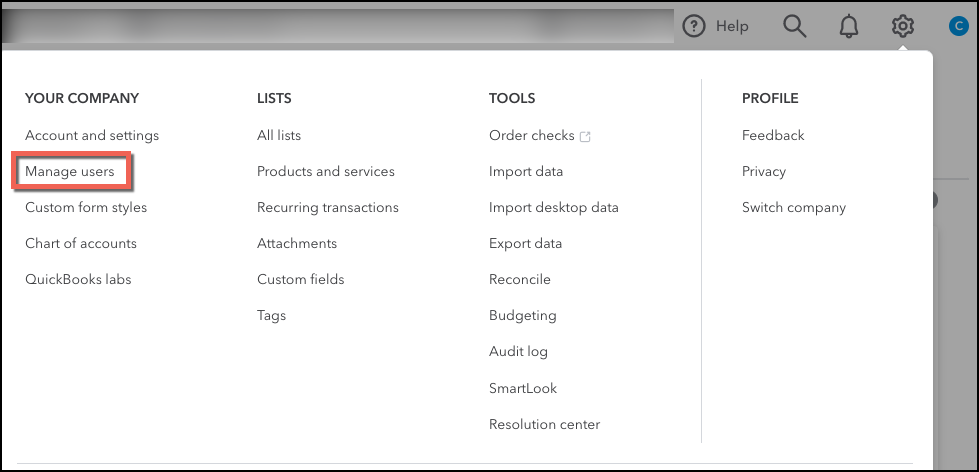Screen dimensions: 979x472
Task: Open Account and settings
Action: coord(92,135)
